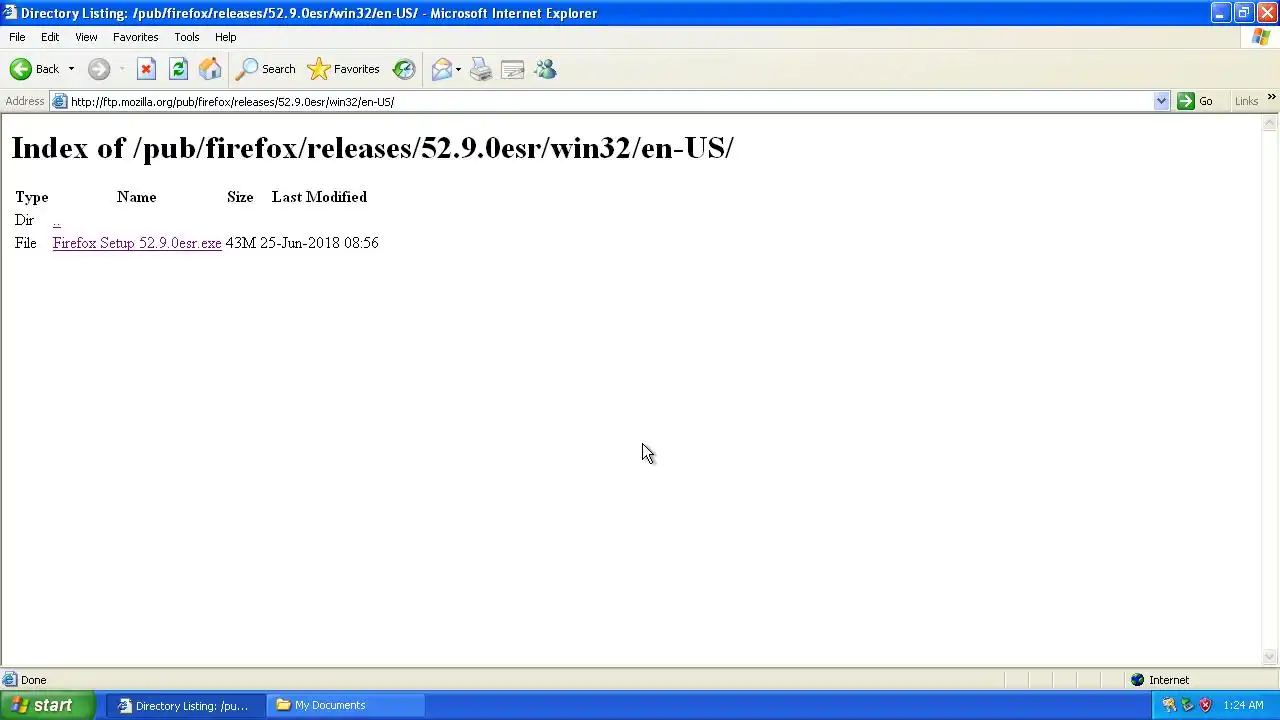Click the red shield security tray icon
1280x720 pixels.
(x=1205, y=705)
